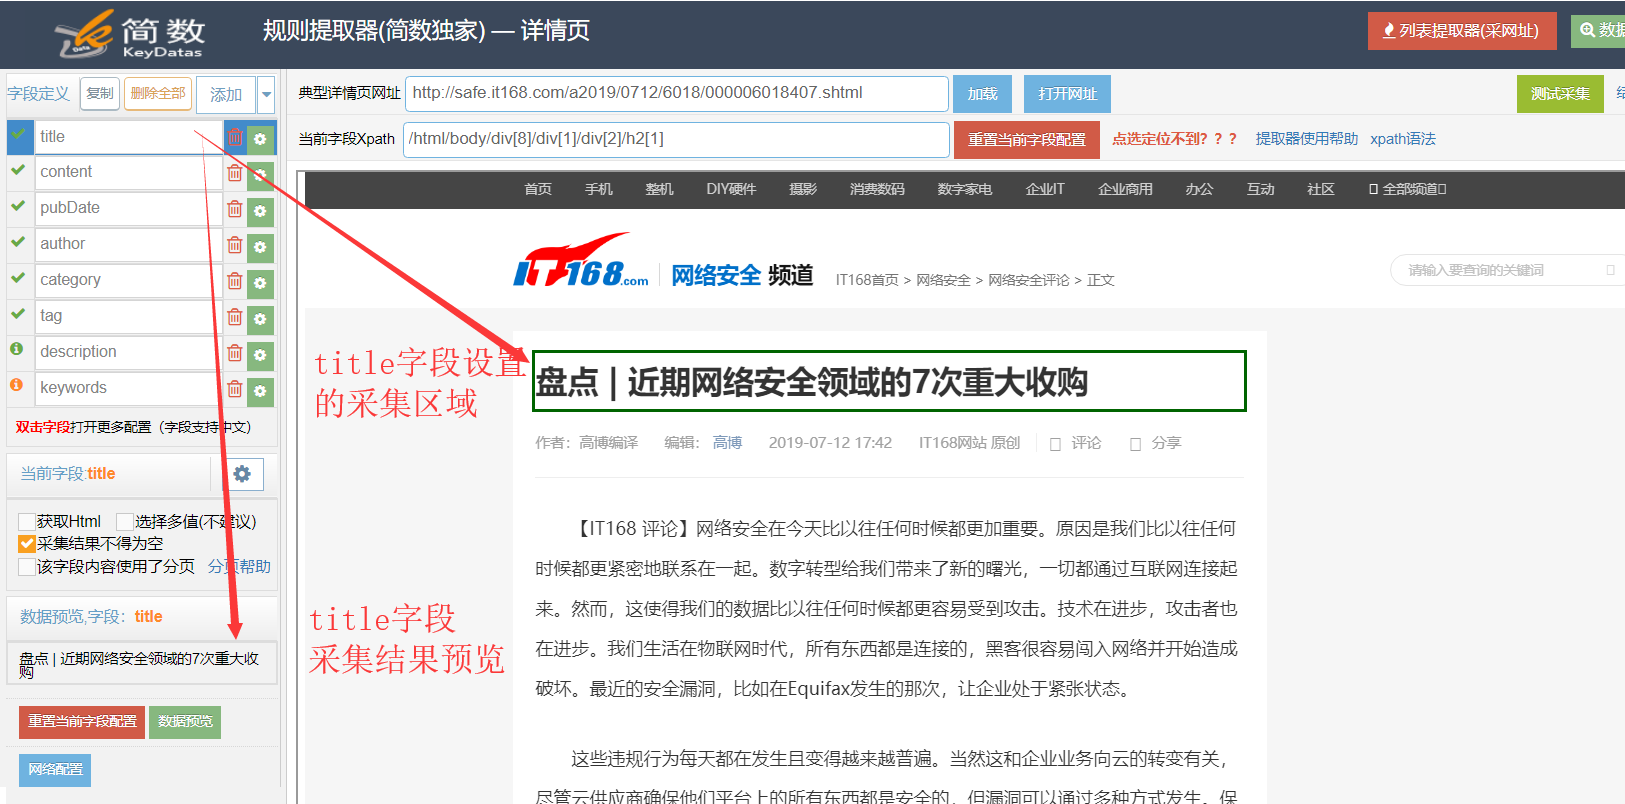Click 重置当前字段配置 beside the Xpath box

click(x=1027, y=140)
